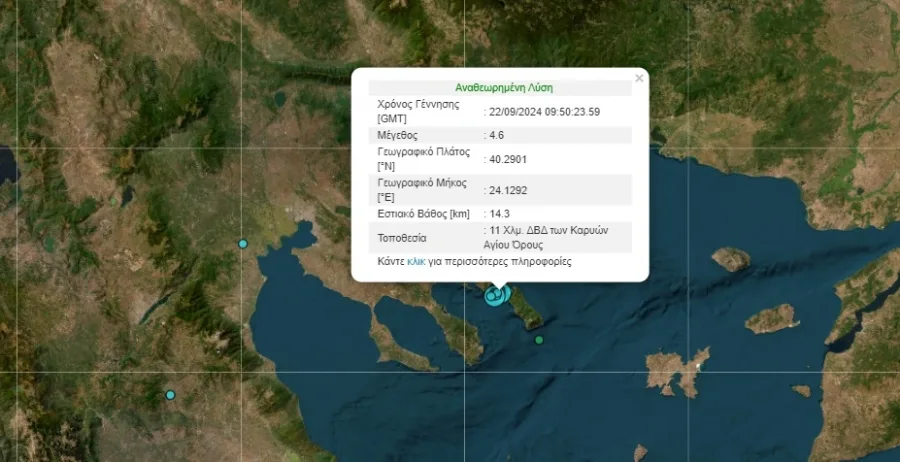Viewport: 900px width, 462px height.
Task: Open the 'κλικ' link for more information
Action: pyautogui.click(x=416, y=262)
